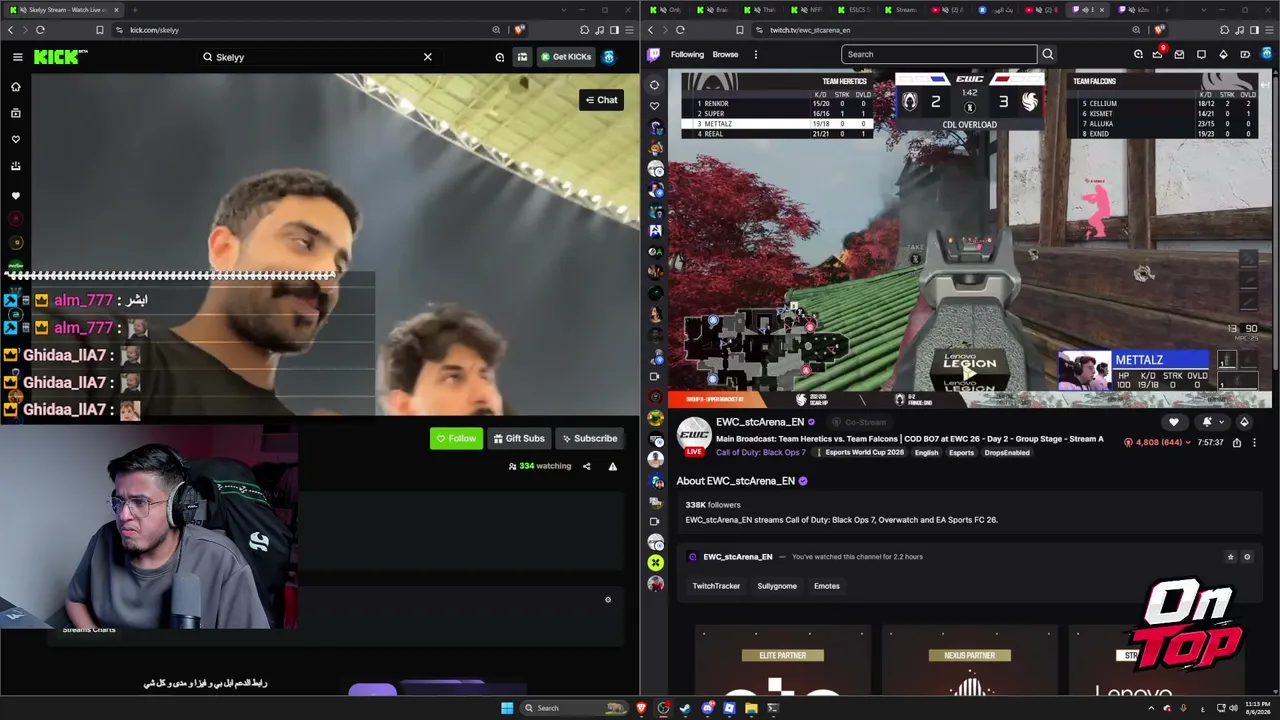Bookmark the kick.com page
1280x720 pixels.
(x=99, y=30)
